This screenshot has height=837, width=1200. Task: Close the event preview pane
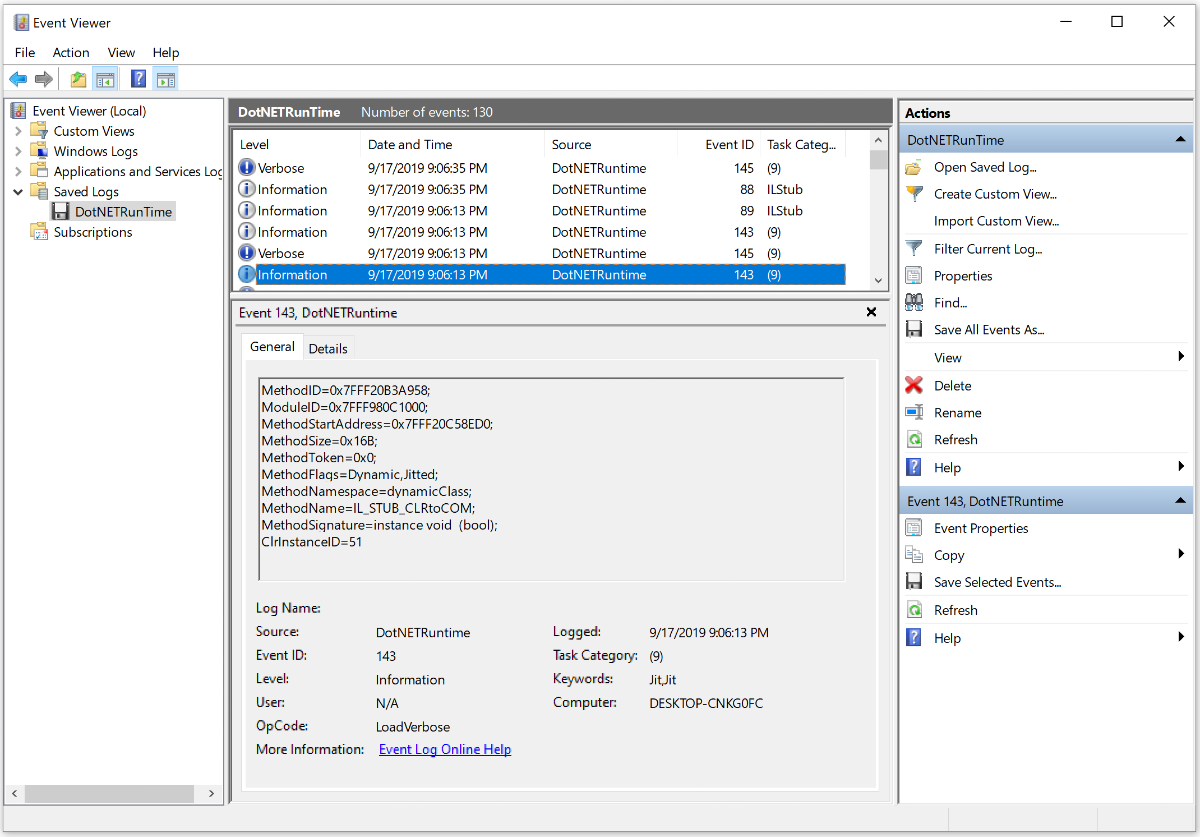pyautogui.click(x=870, y=312)
